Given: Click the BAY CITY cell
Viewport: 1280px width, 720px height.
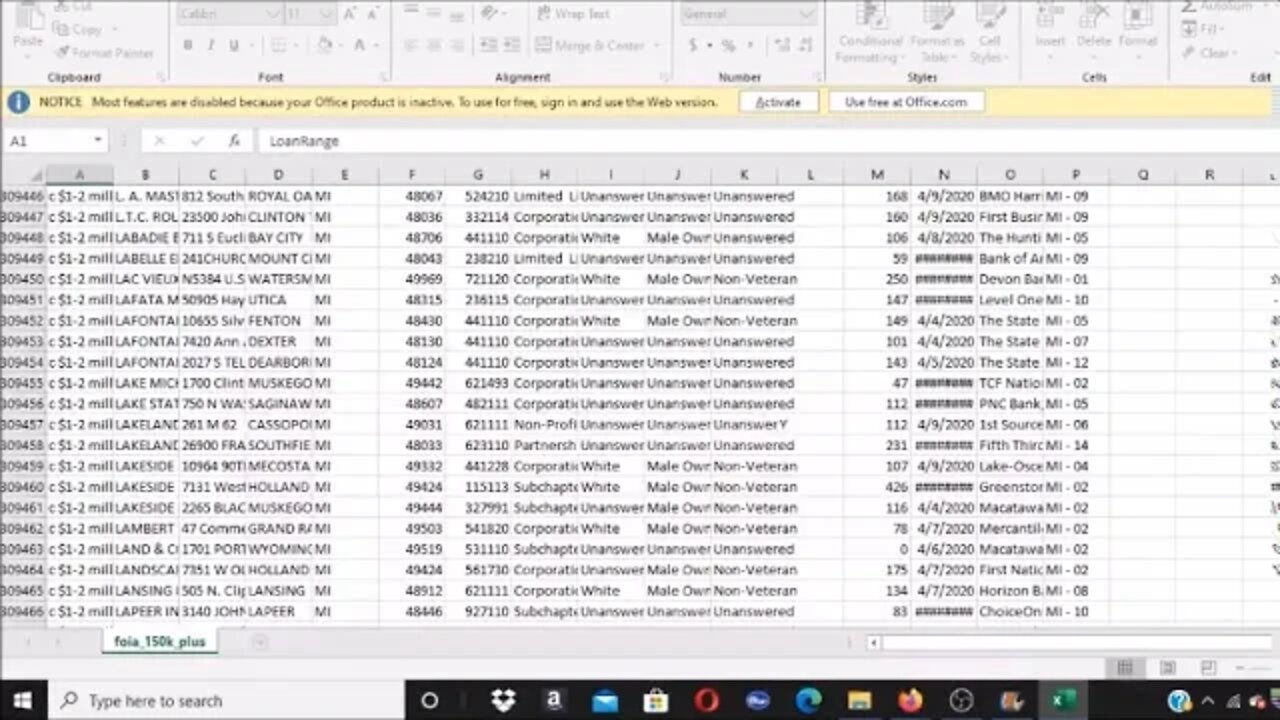Looking at the screenshot, I should (278, 238).
